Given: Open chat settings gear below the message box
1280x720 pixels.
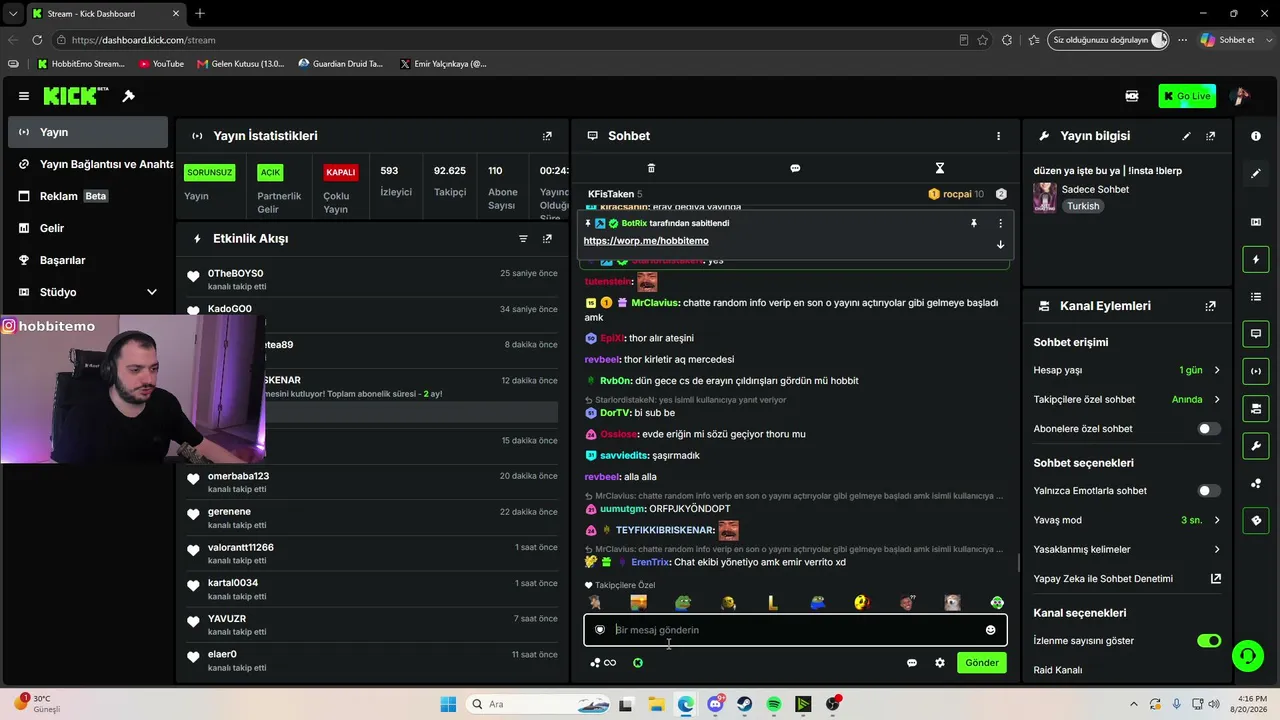Looking at the screenshot, I should coord(940,663).
